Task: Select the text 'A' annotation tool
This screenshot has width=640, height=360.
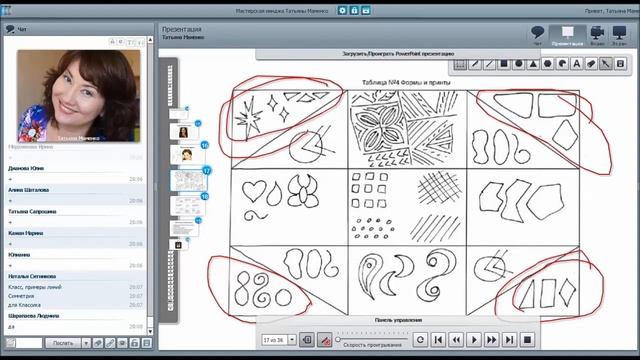Action: coord(577,64)
